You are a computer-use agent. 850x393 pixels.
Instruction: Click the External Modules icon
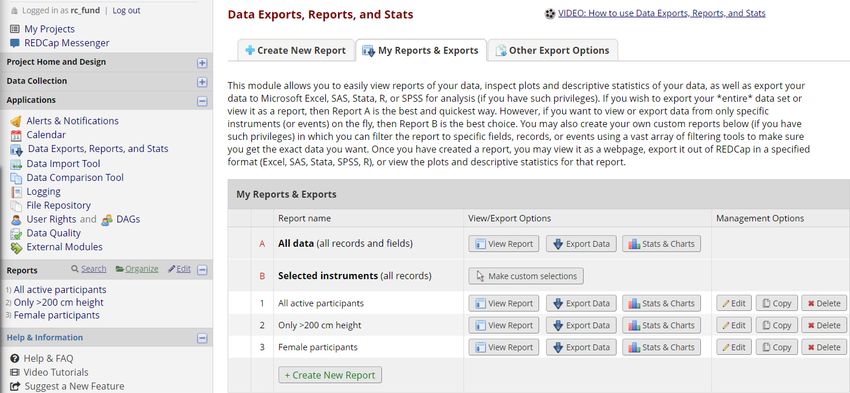pos(16,248)
